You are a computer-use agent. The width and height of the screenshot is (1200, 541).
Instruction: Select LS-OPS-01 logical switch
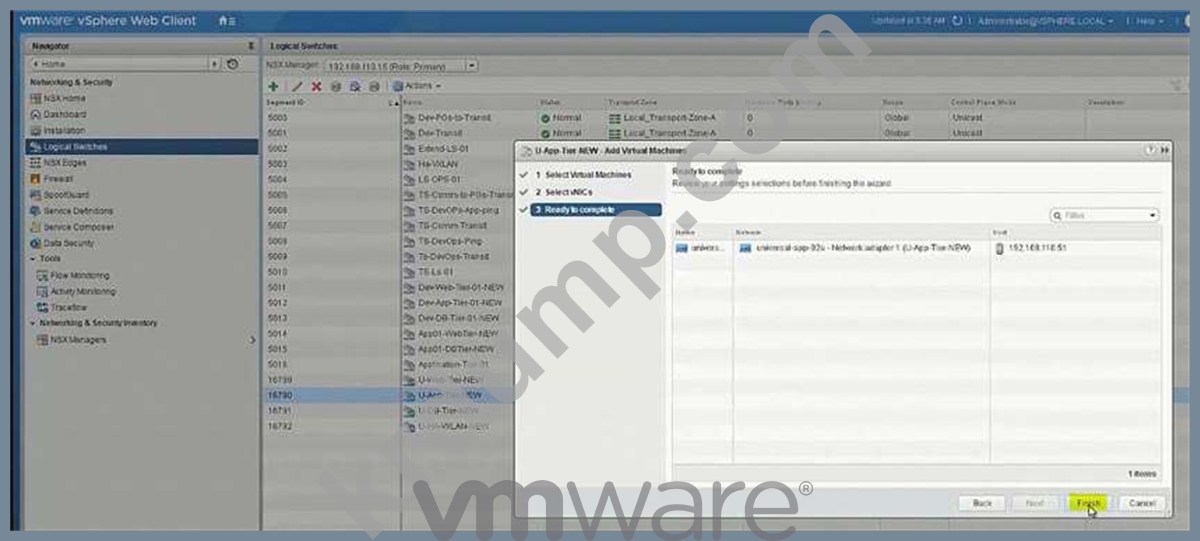[436, 179]
